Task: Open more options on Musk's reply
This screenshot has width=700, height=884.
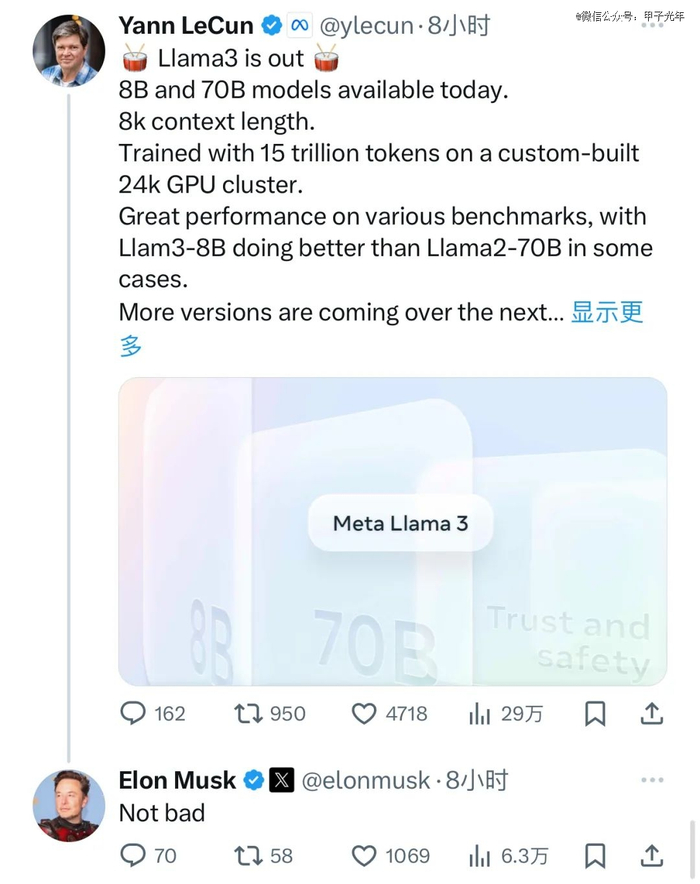Action: pyautogui.click(x=652, y=780)
